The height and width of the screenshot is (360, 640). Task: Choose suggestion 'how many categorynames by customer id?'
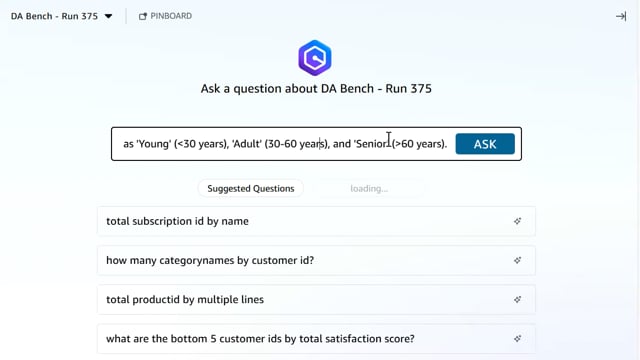[316, 260]
